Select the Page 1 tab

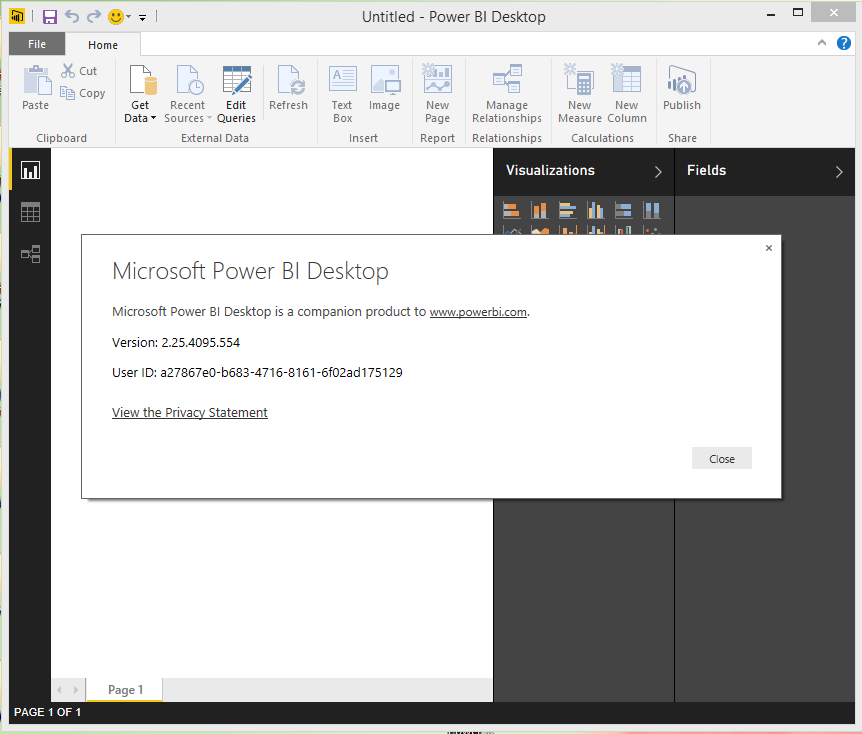[x=125, y=689]
